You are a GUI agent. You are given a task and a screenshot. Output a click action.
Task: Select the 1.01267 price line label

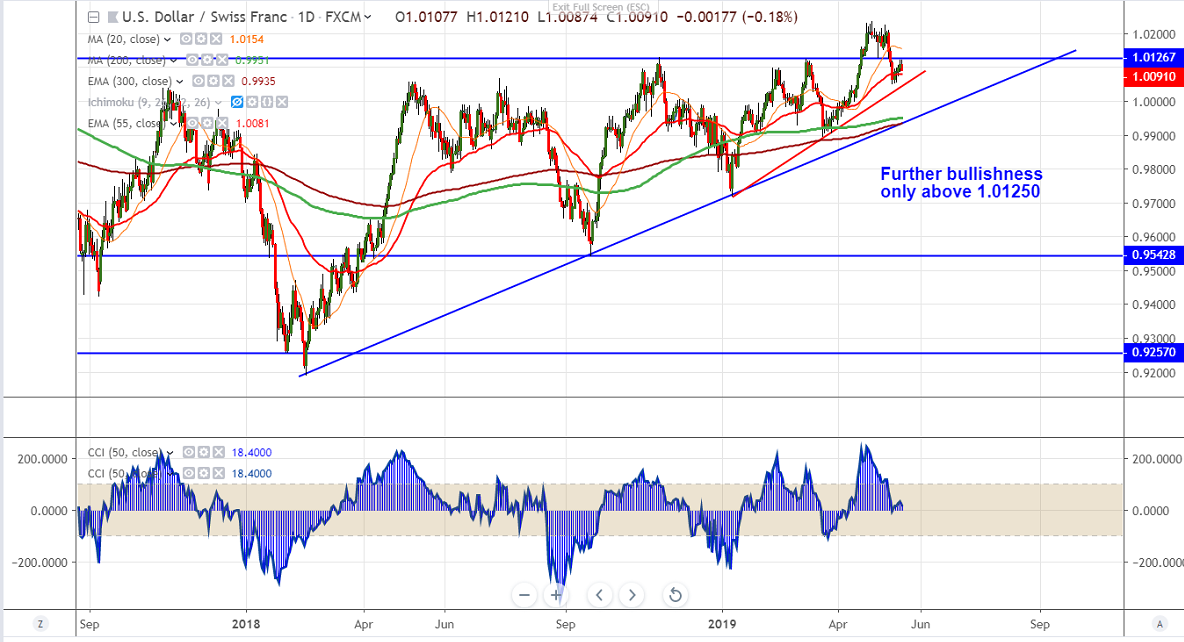[x=1153, y=57]
